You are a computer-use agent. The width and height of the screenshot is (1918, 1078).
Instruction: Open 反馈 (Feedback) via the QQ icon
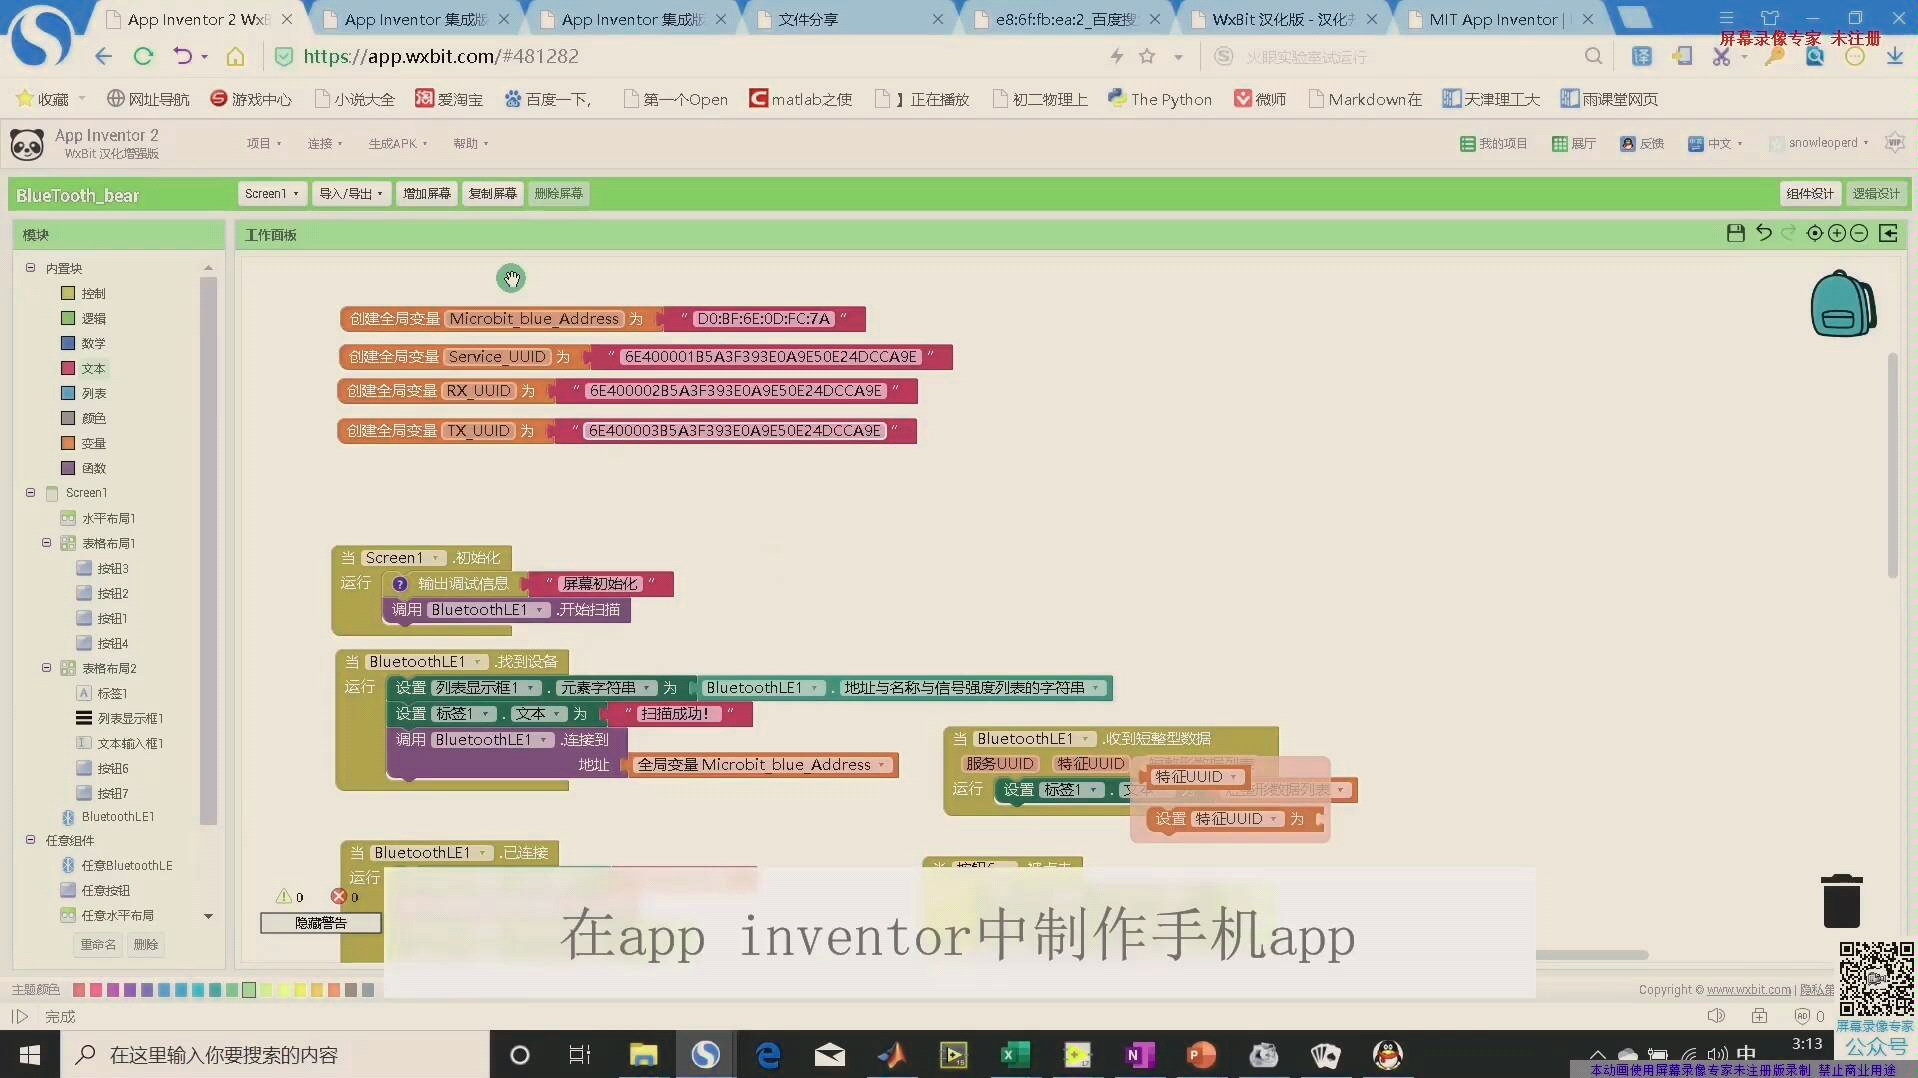tap(1642, 143)
